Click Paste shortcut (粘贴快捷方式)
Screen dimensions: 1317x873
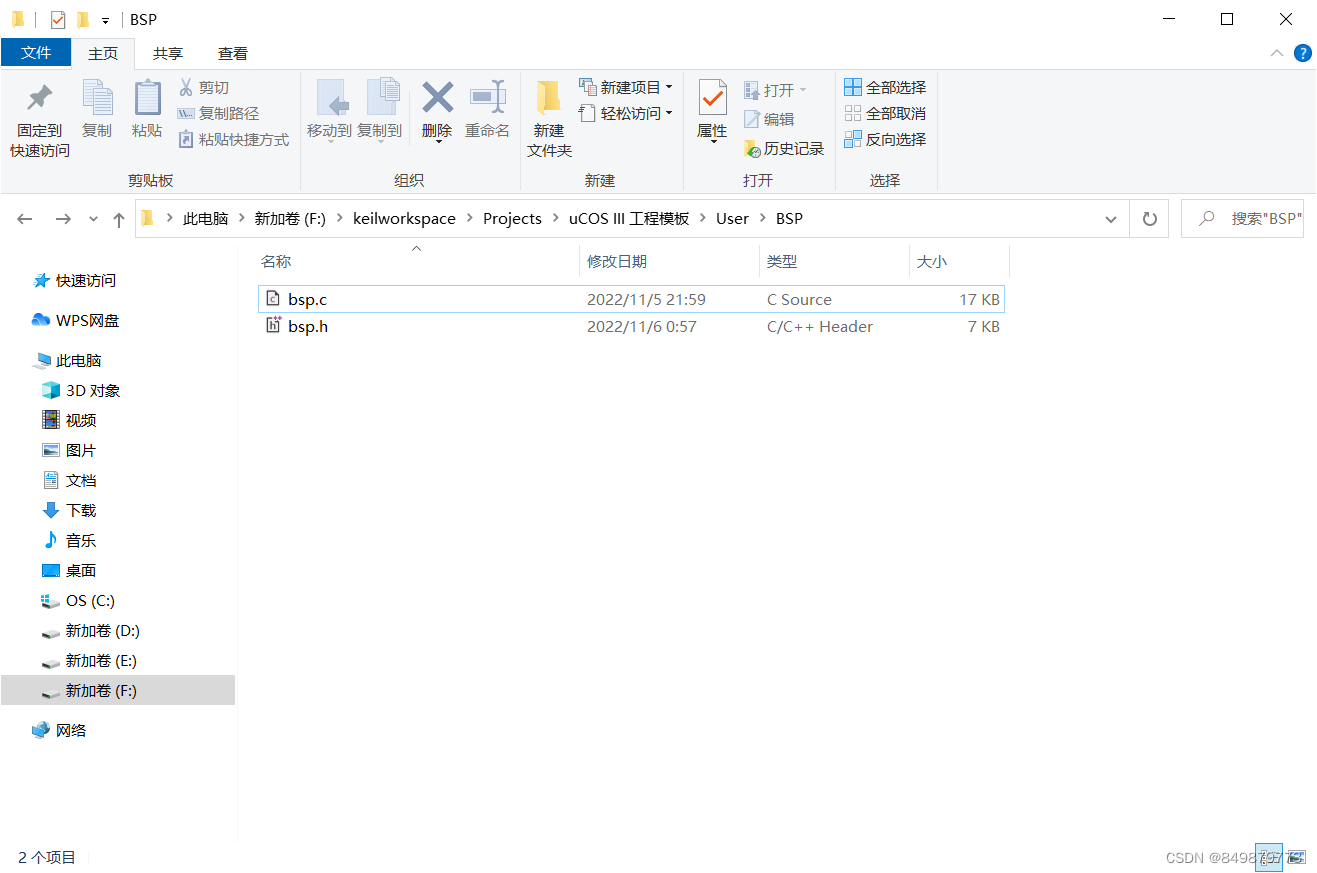pos(233,140)
